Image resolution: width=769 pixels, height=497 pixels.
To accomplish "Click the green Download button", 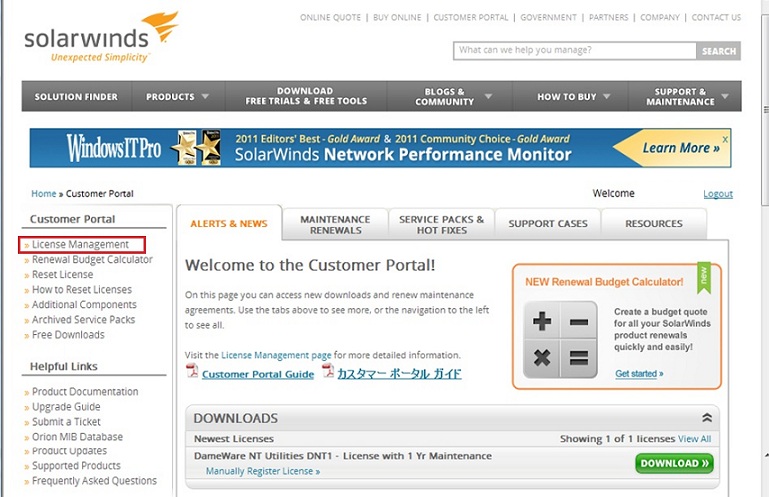I will point(674,463).
